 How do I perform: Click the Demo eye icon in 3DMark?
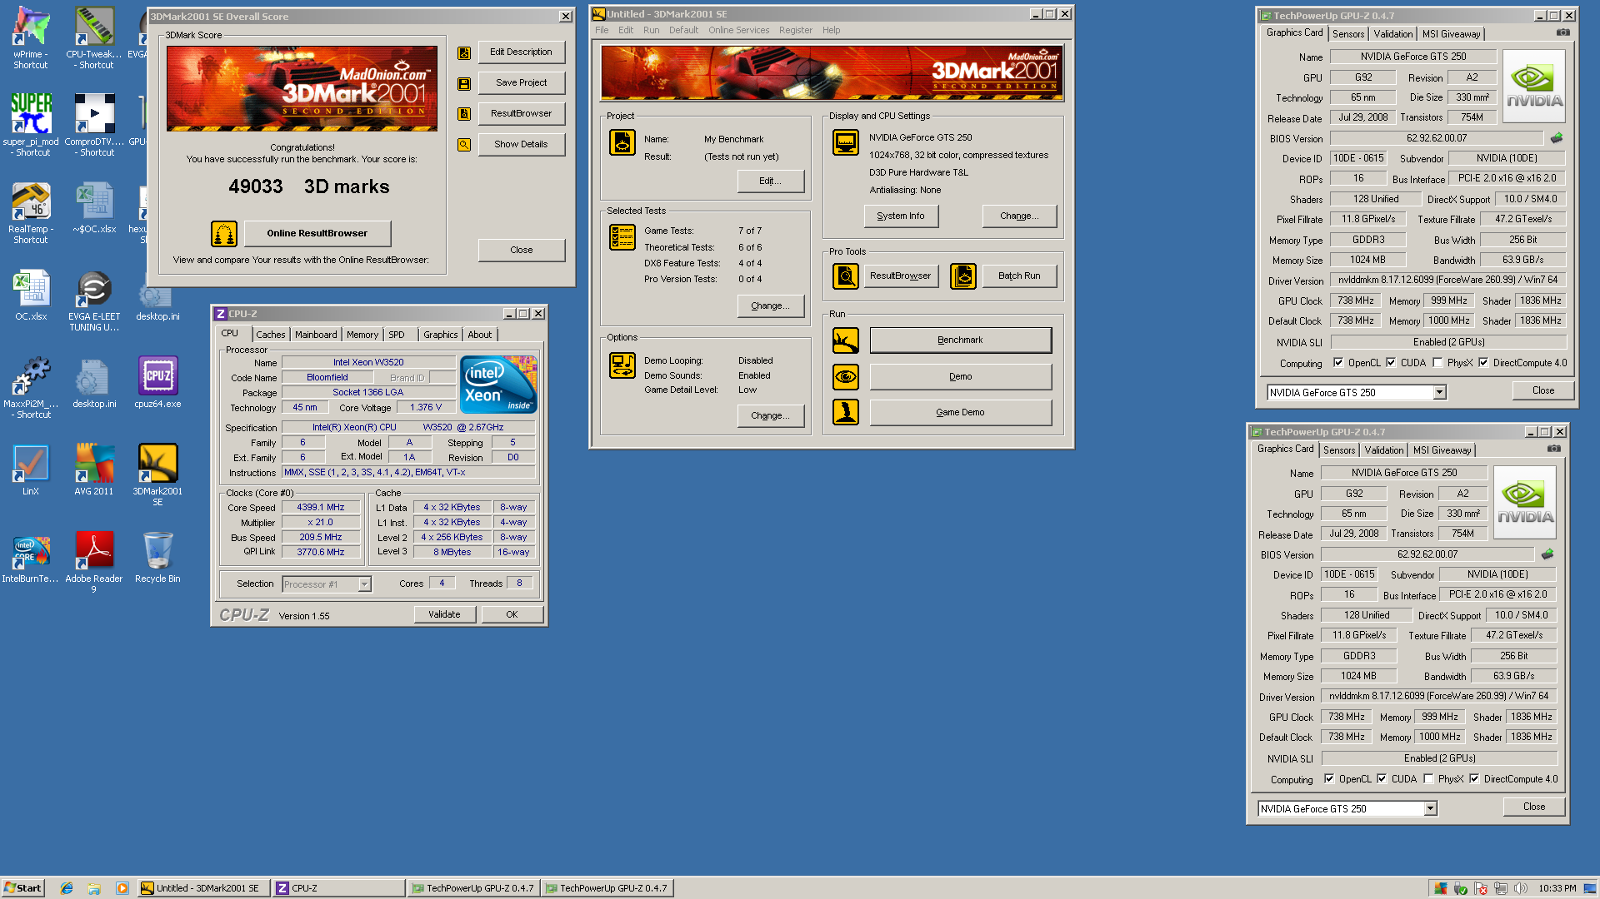845,377
